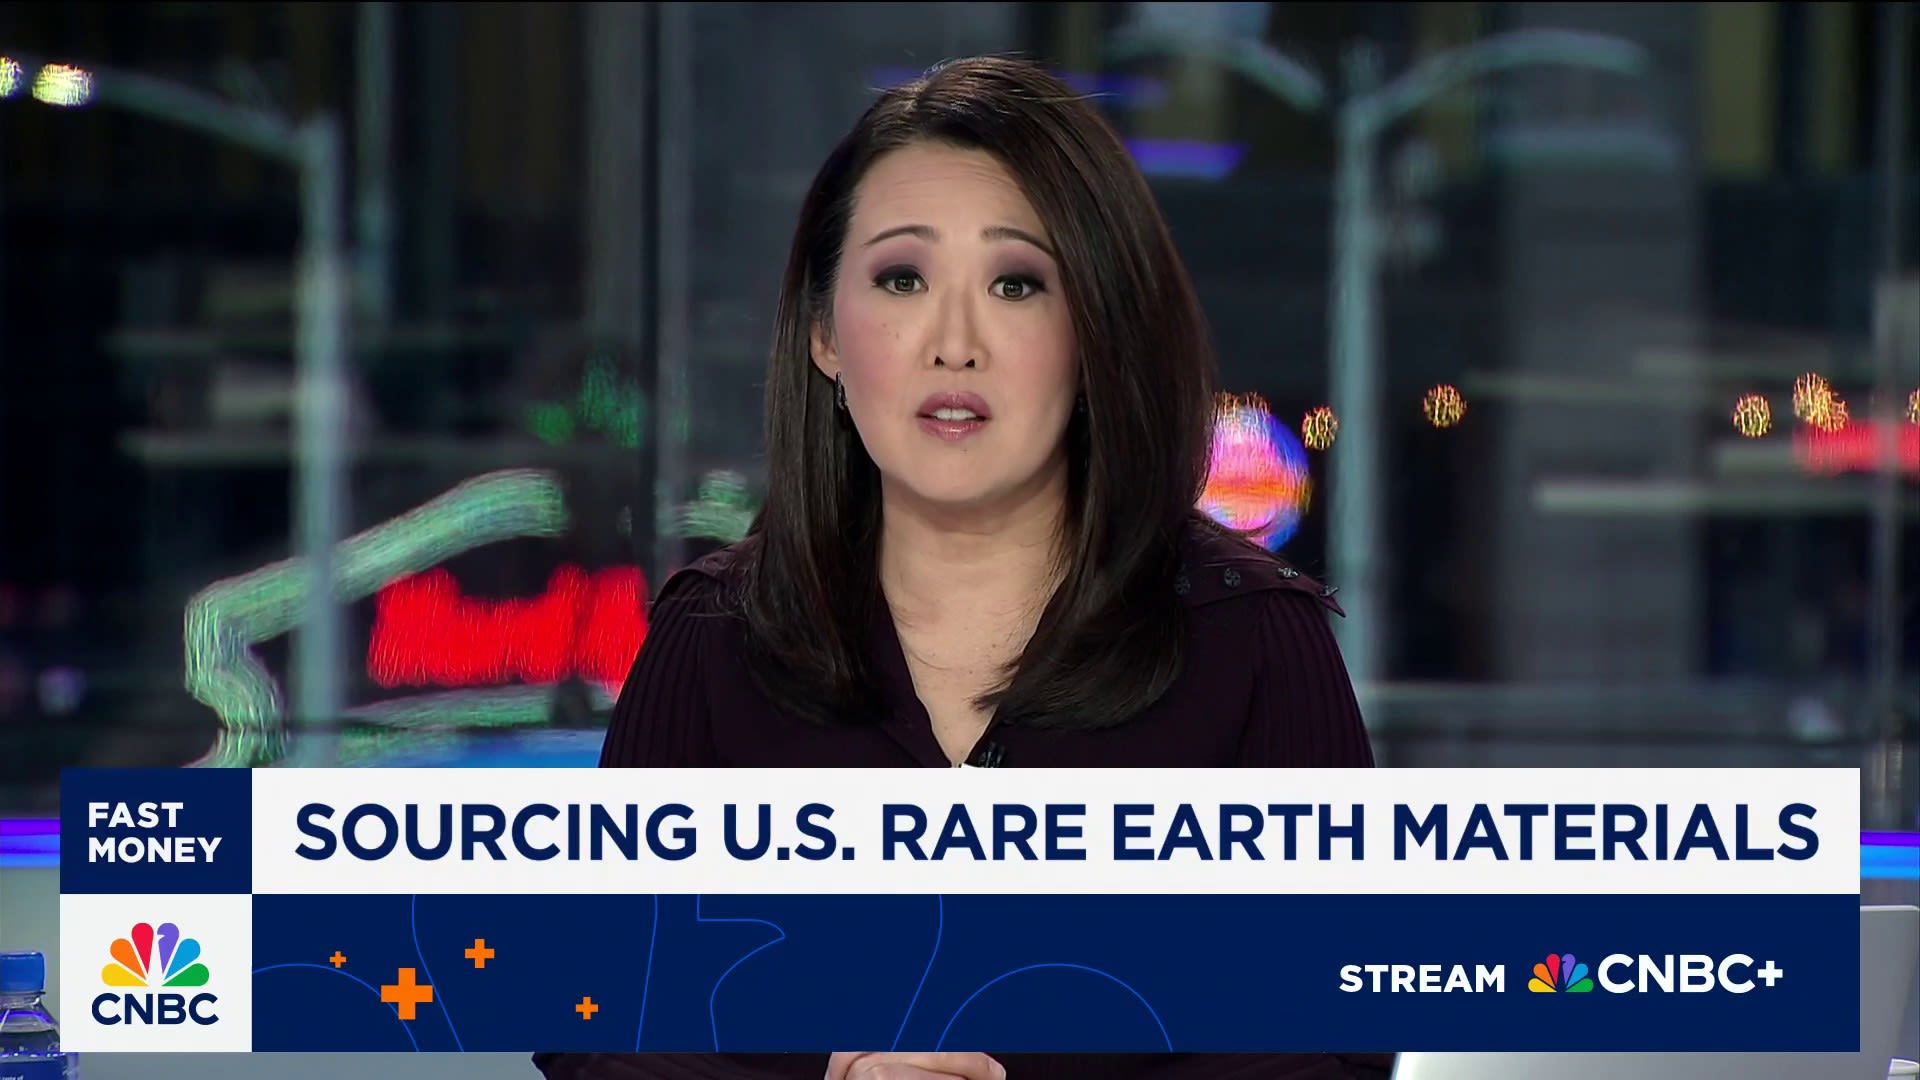Click the small peacock icon beside CNBC+
The image size is (1920, 1080).
1559,974
